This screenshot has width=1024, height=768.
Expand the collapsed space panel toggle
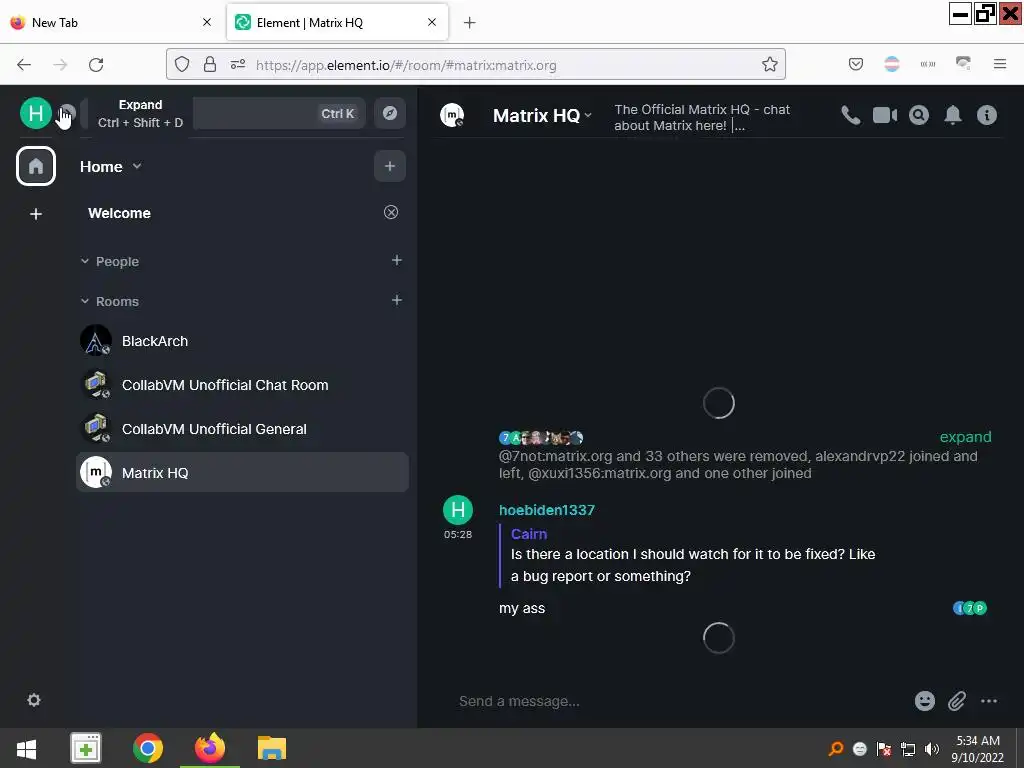point(68,113)
